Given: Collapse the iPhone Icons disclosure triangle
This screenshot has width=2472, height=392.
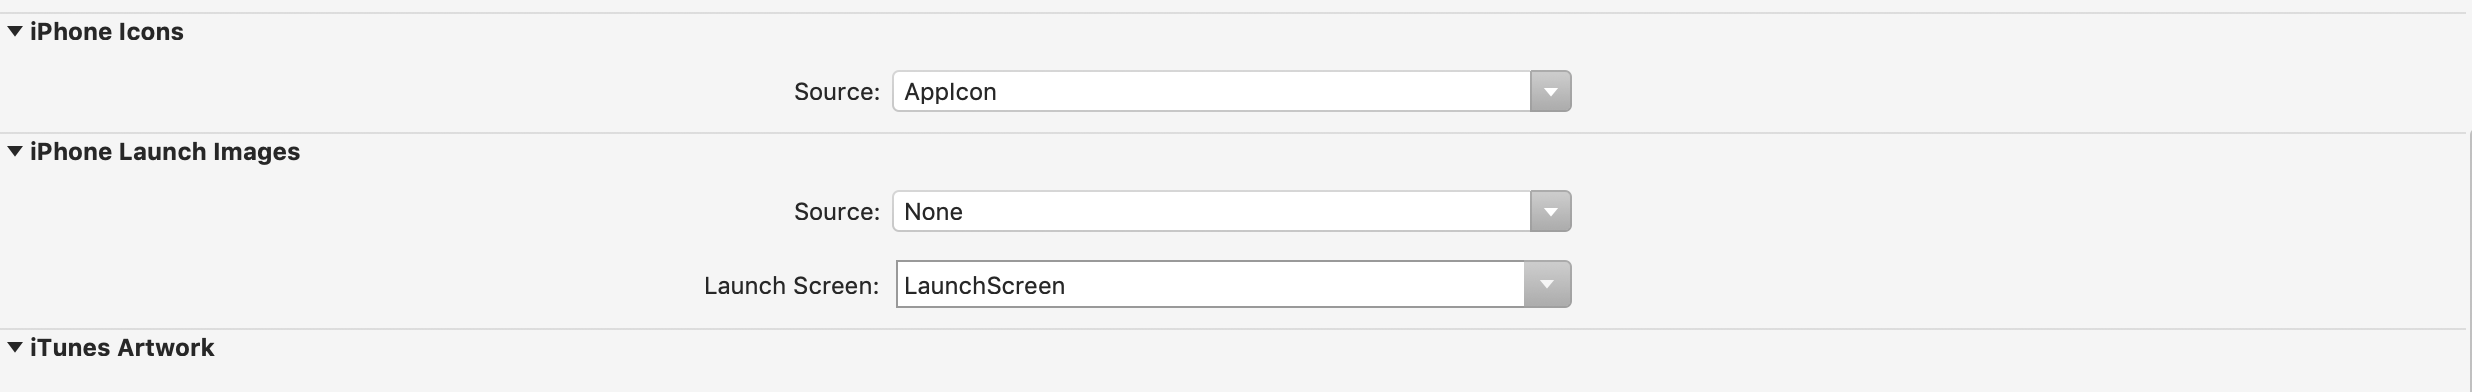Looking at the screenshot, I should pyautogui.click(x=15, y=31).
